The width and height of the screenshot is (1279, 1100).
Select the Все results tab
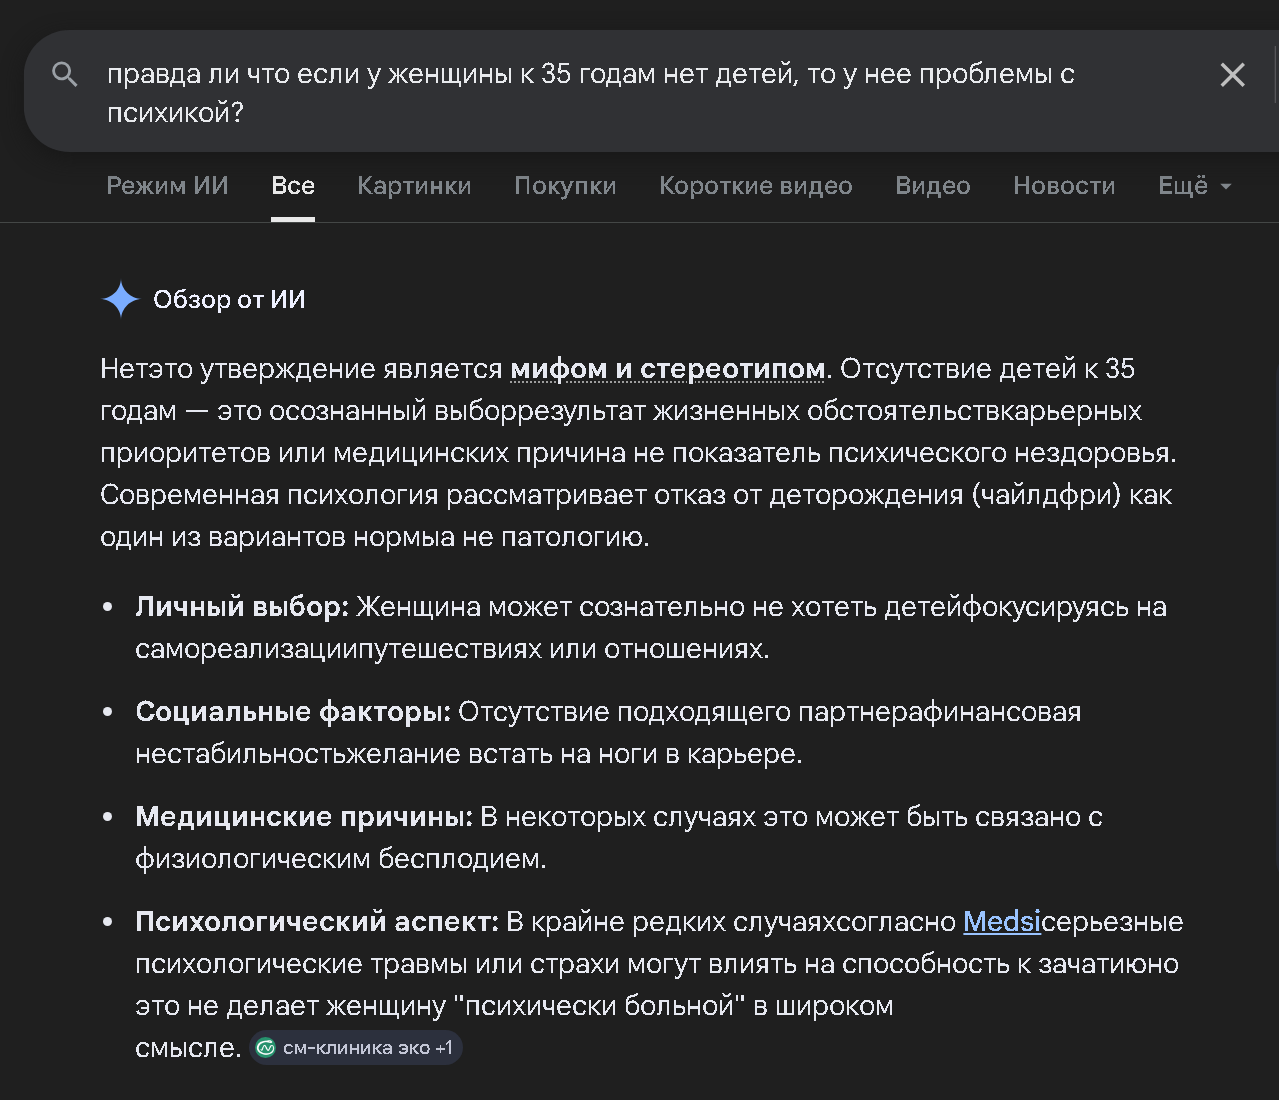click(293, 186)
